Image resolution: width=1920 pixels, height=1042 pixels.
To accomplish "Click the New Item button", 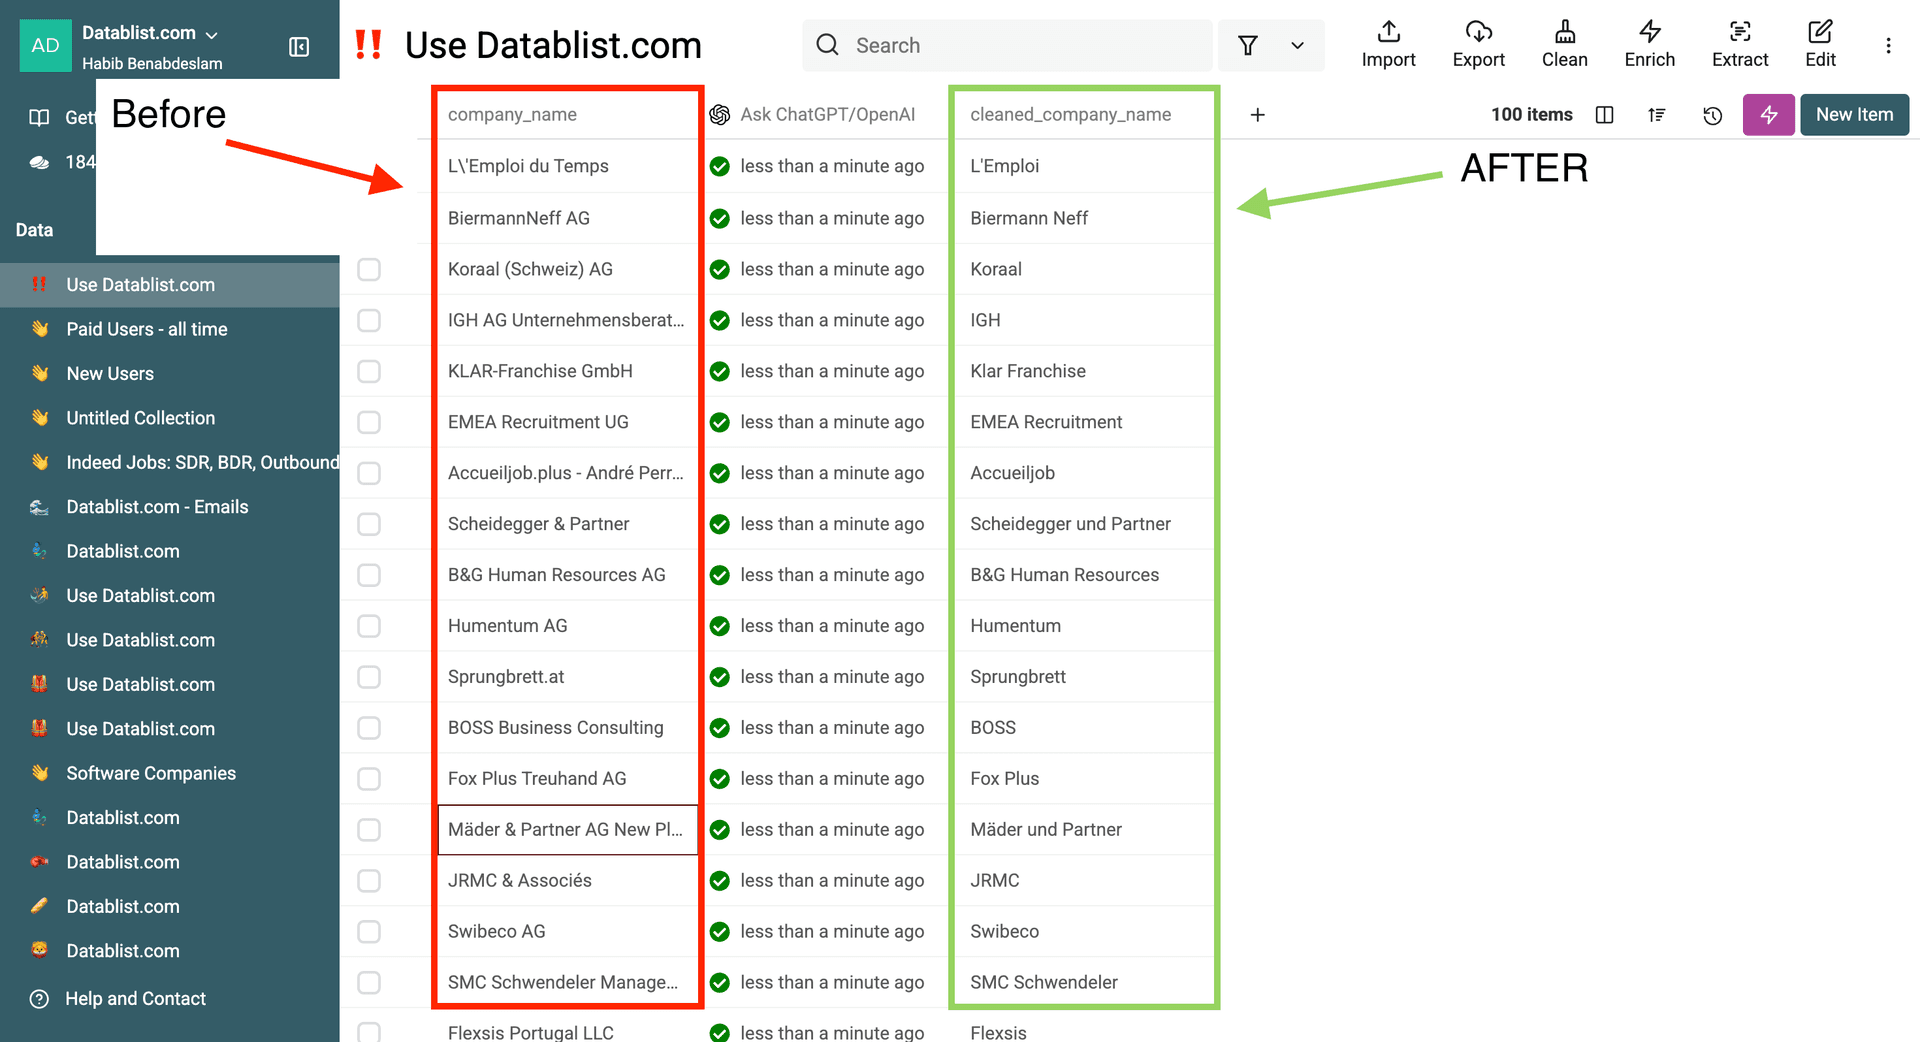I will click(x=1854, y=115).
